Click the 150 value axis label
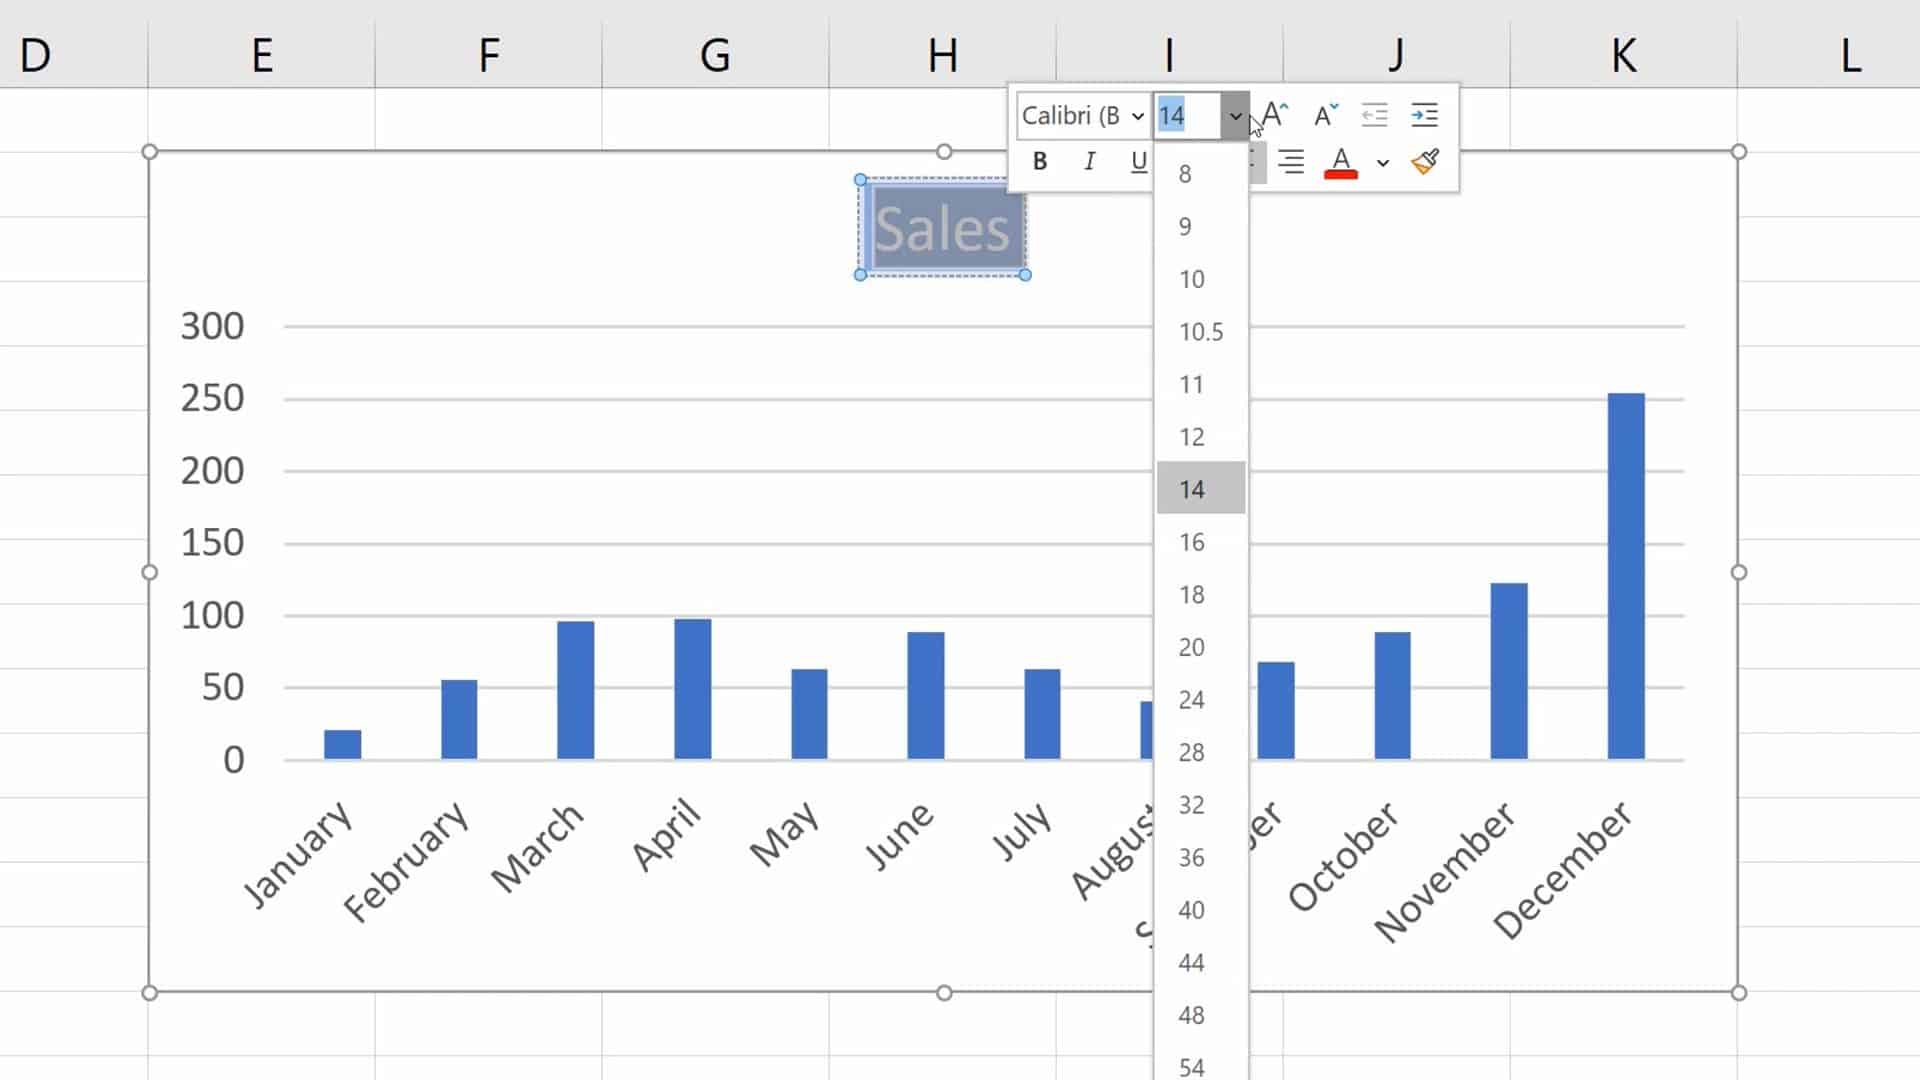The width and height of the screenshot is (1920, 1080). 212,543
